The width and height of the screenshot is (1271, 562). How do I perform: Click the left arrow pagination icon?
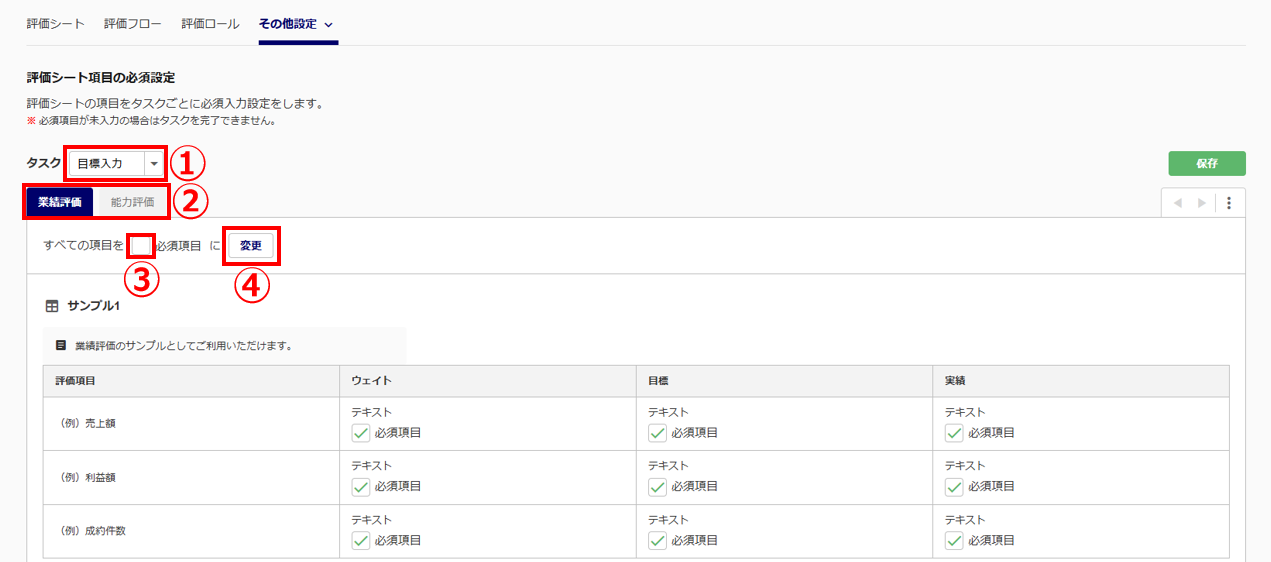point(1177,202)
